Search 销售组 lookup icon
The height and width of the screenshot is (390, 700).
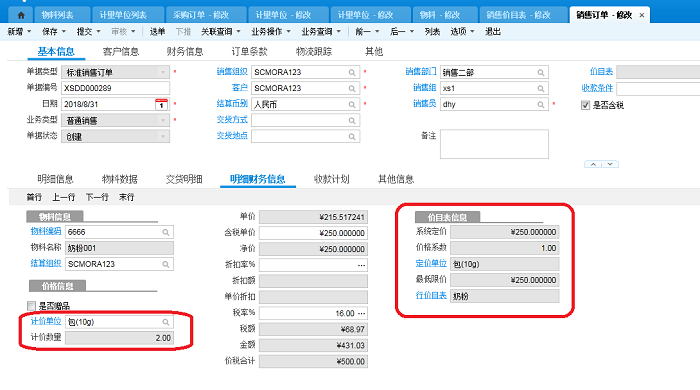[x=541, y=88]
